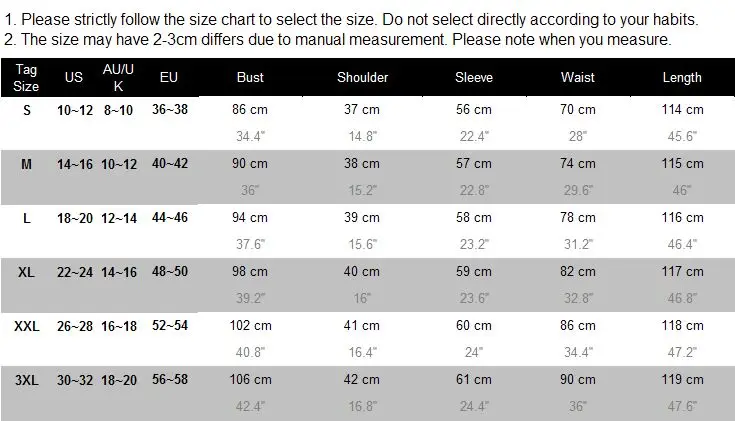Click the Length column header

pyautogui.click(x=682, y=77)
